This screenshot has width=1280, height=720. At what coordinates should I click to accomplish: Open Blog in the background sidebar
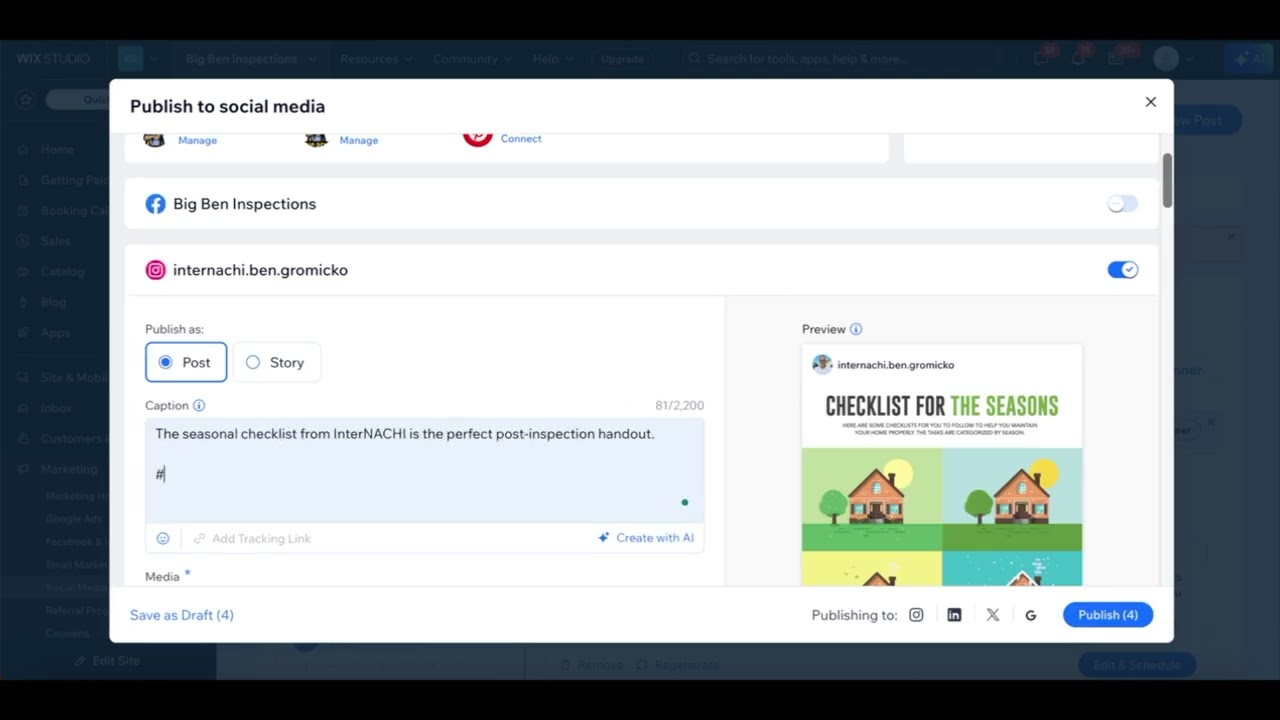(x=53, y=302)
